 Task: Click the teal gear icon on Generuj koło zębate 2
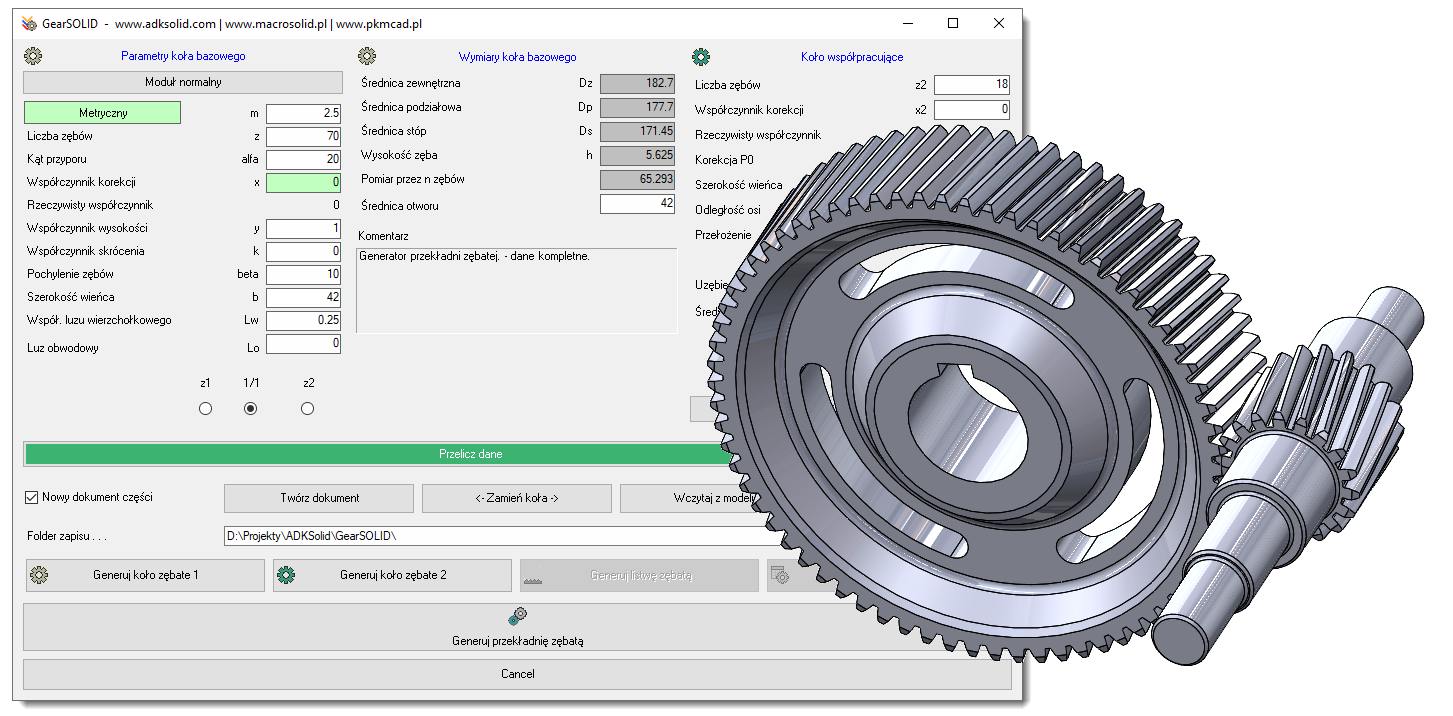pyautogui.click(x=286, y=575)
